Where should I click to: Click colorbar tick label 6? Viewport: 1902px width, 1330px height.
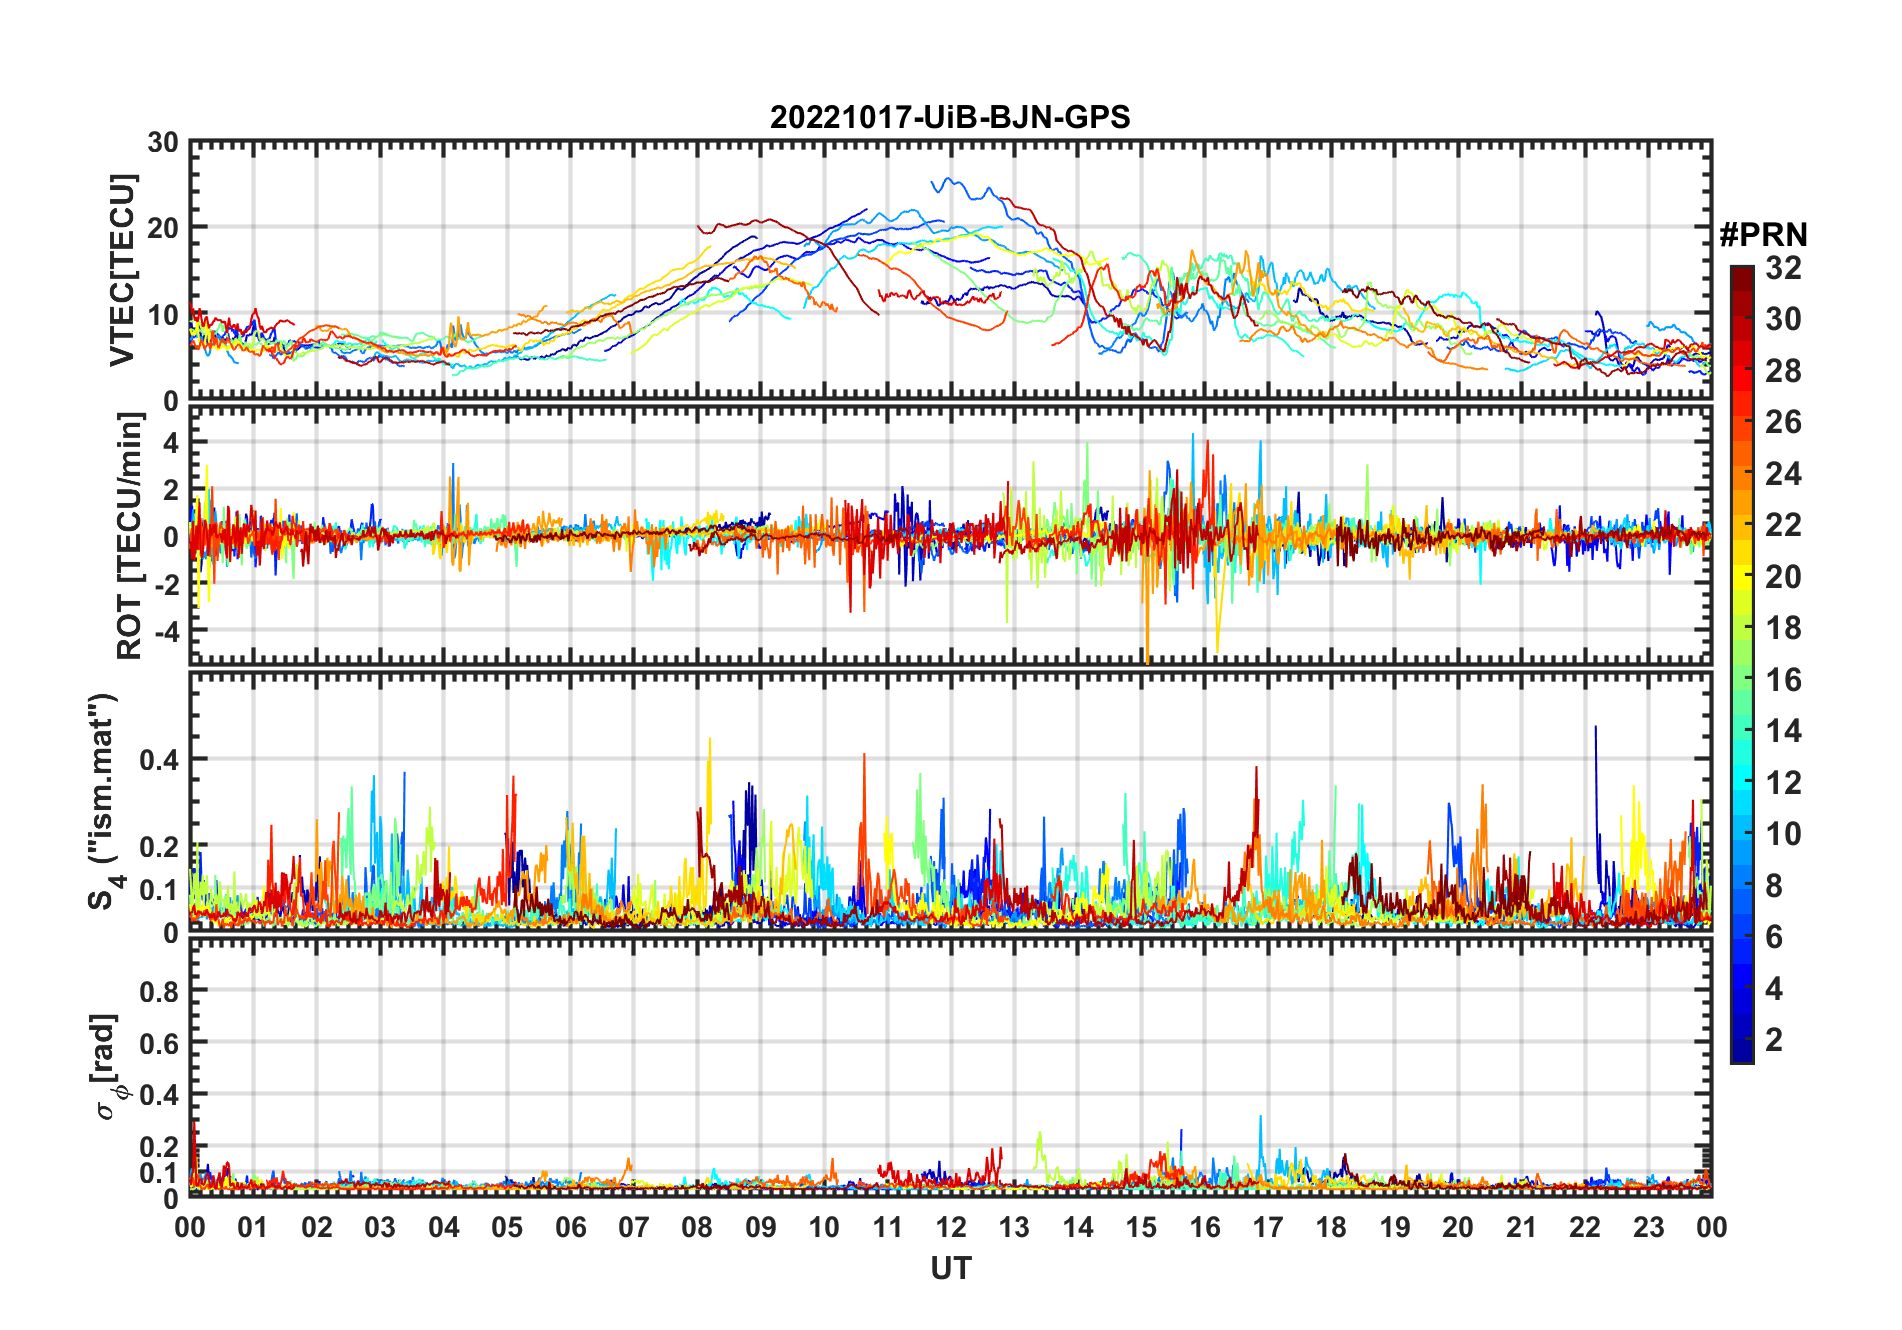[1774, 937]
